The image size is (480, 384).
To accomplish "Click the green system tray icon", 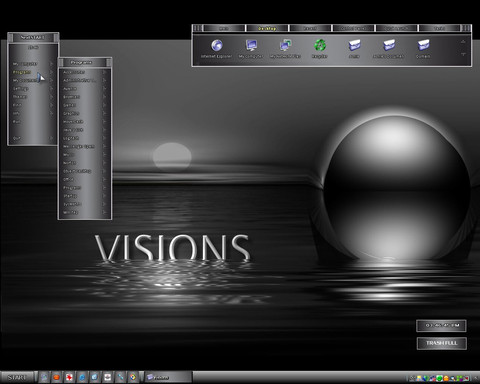I will [x=439, y=378].
